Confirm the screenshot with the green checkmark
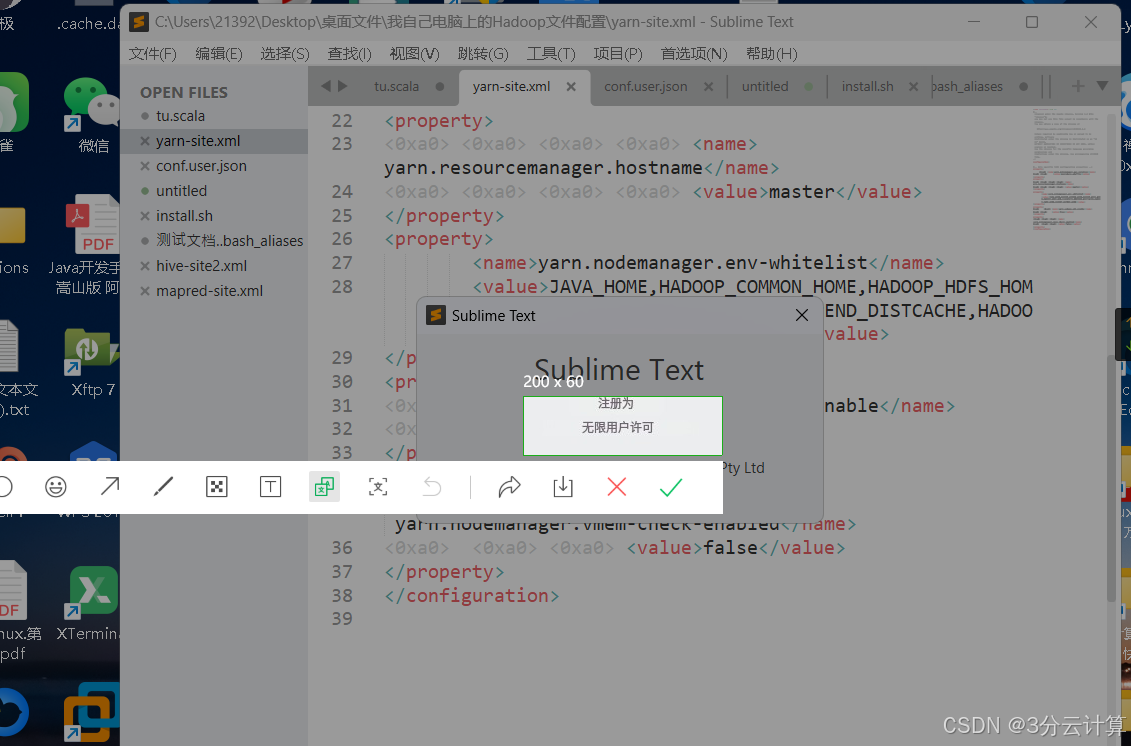 pyautogui.click(x=671, y=487)
